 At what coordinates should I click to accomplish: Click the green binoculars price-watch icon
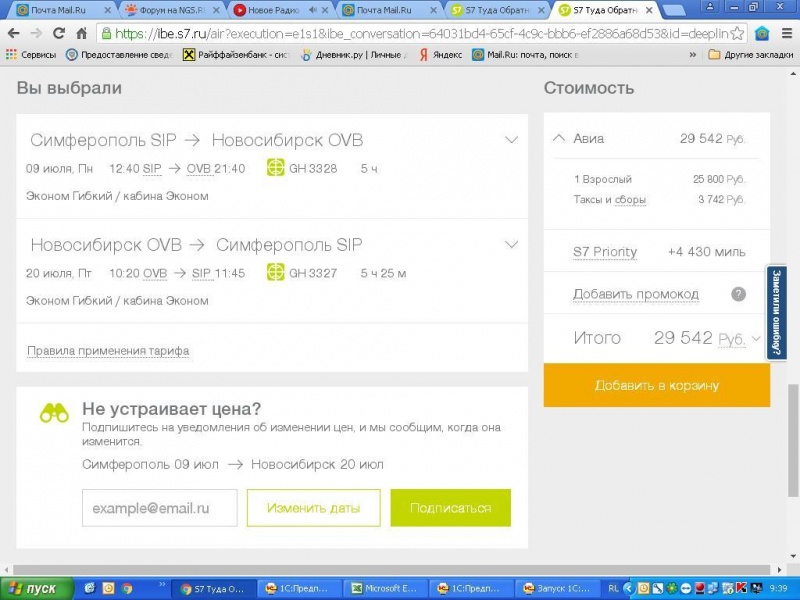(54, 413)
